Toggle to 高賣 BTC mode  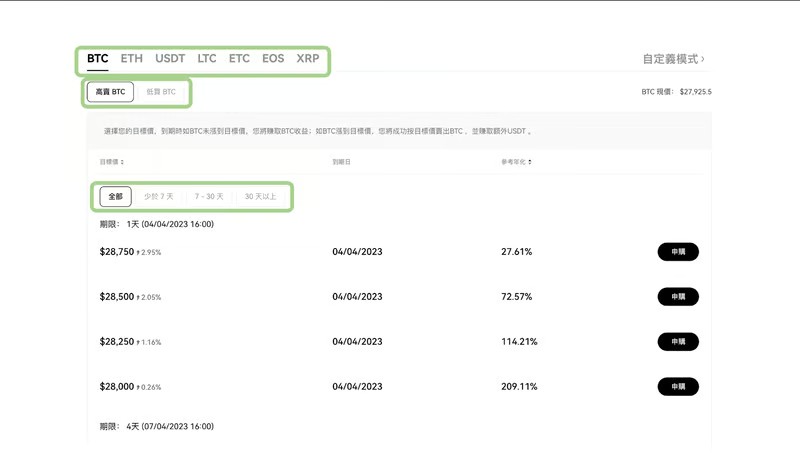110,92
